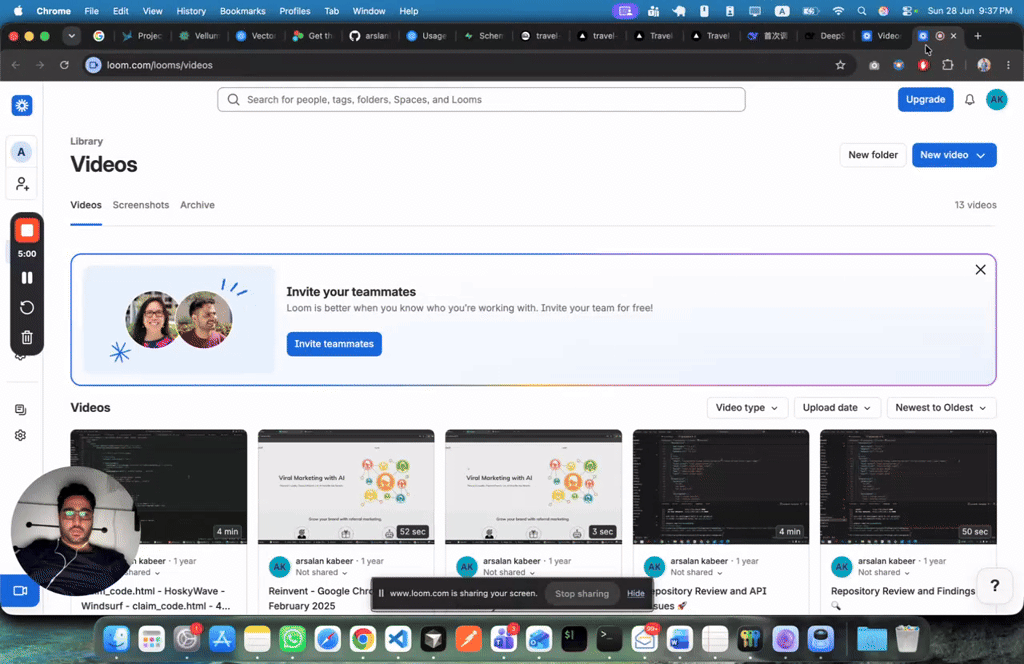Open the Chrome extensions puzzle icon
Screen dimensions: 1024x664
[x=948, y=65]
